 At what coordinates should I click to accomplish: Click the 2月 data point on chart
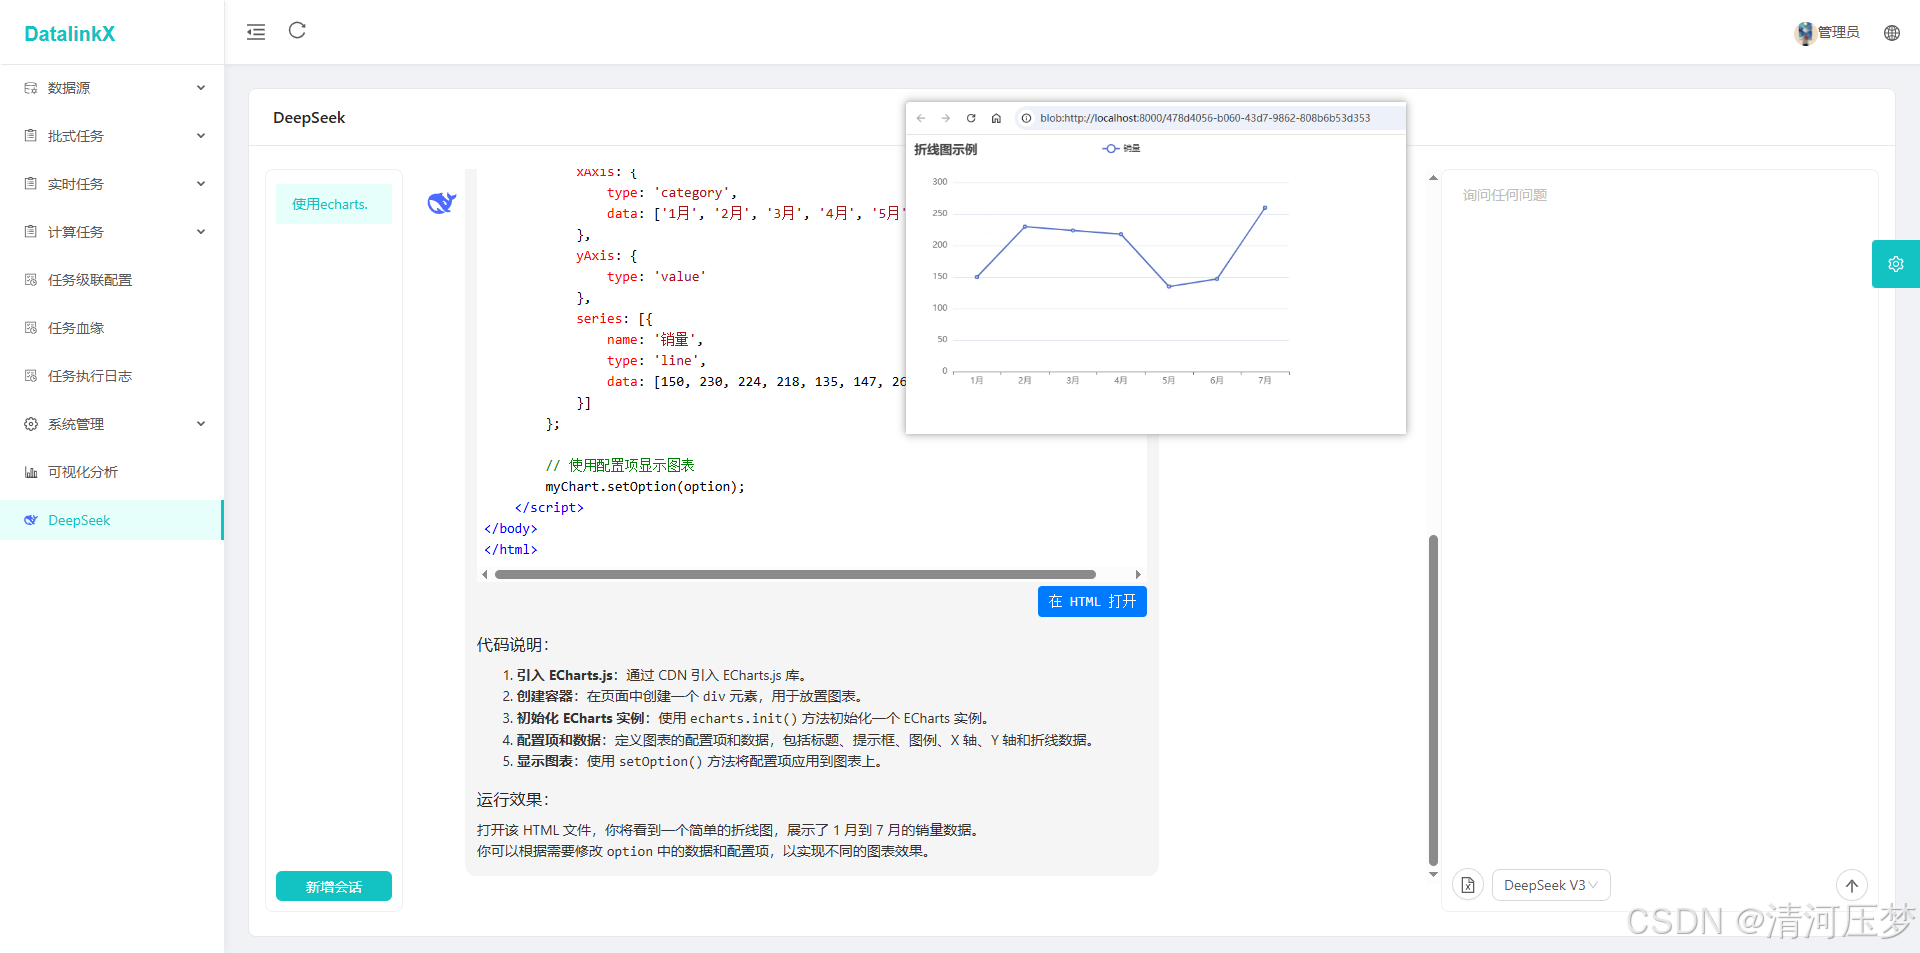pos(1025,227)
